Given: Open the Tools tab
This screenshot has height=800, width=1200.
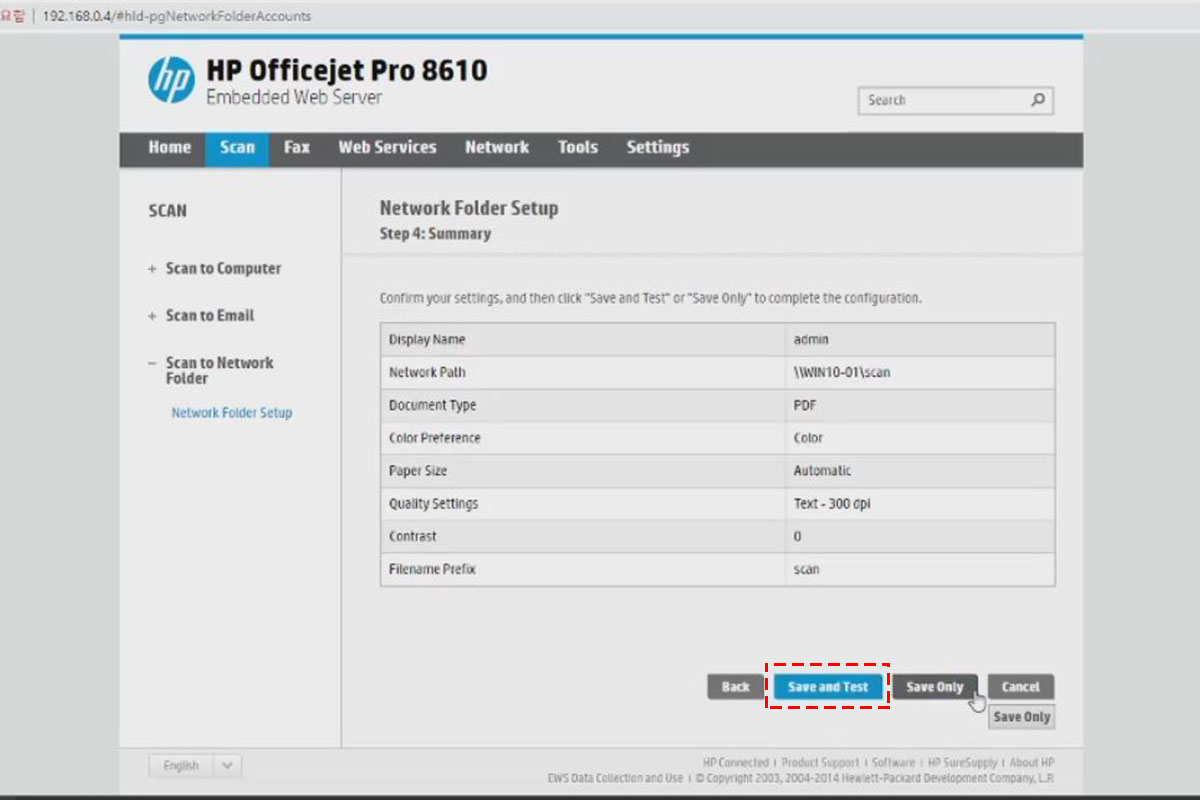Looking at the screenshot, I should click(578, 148).
